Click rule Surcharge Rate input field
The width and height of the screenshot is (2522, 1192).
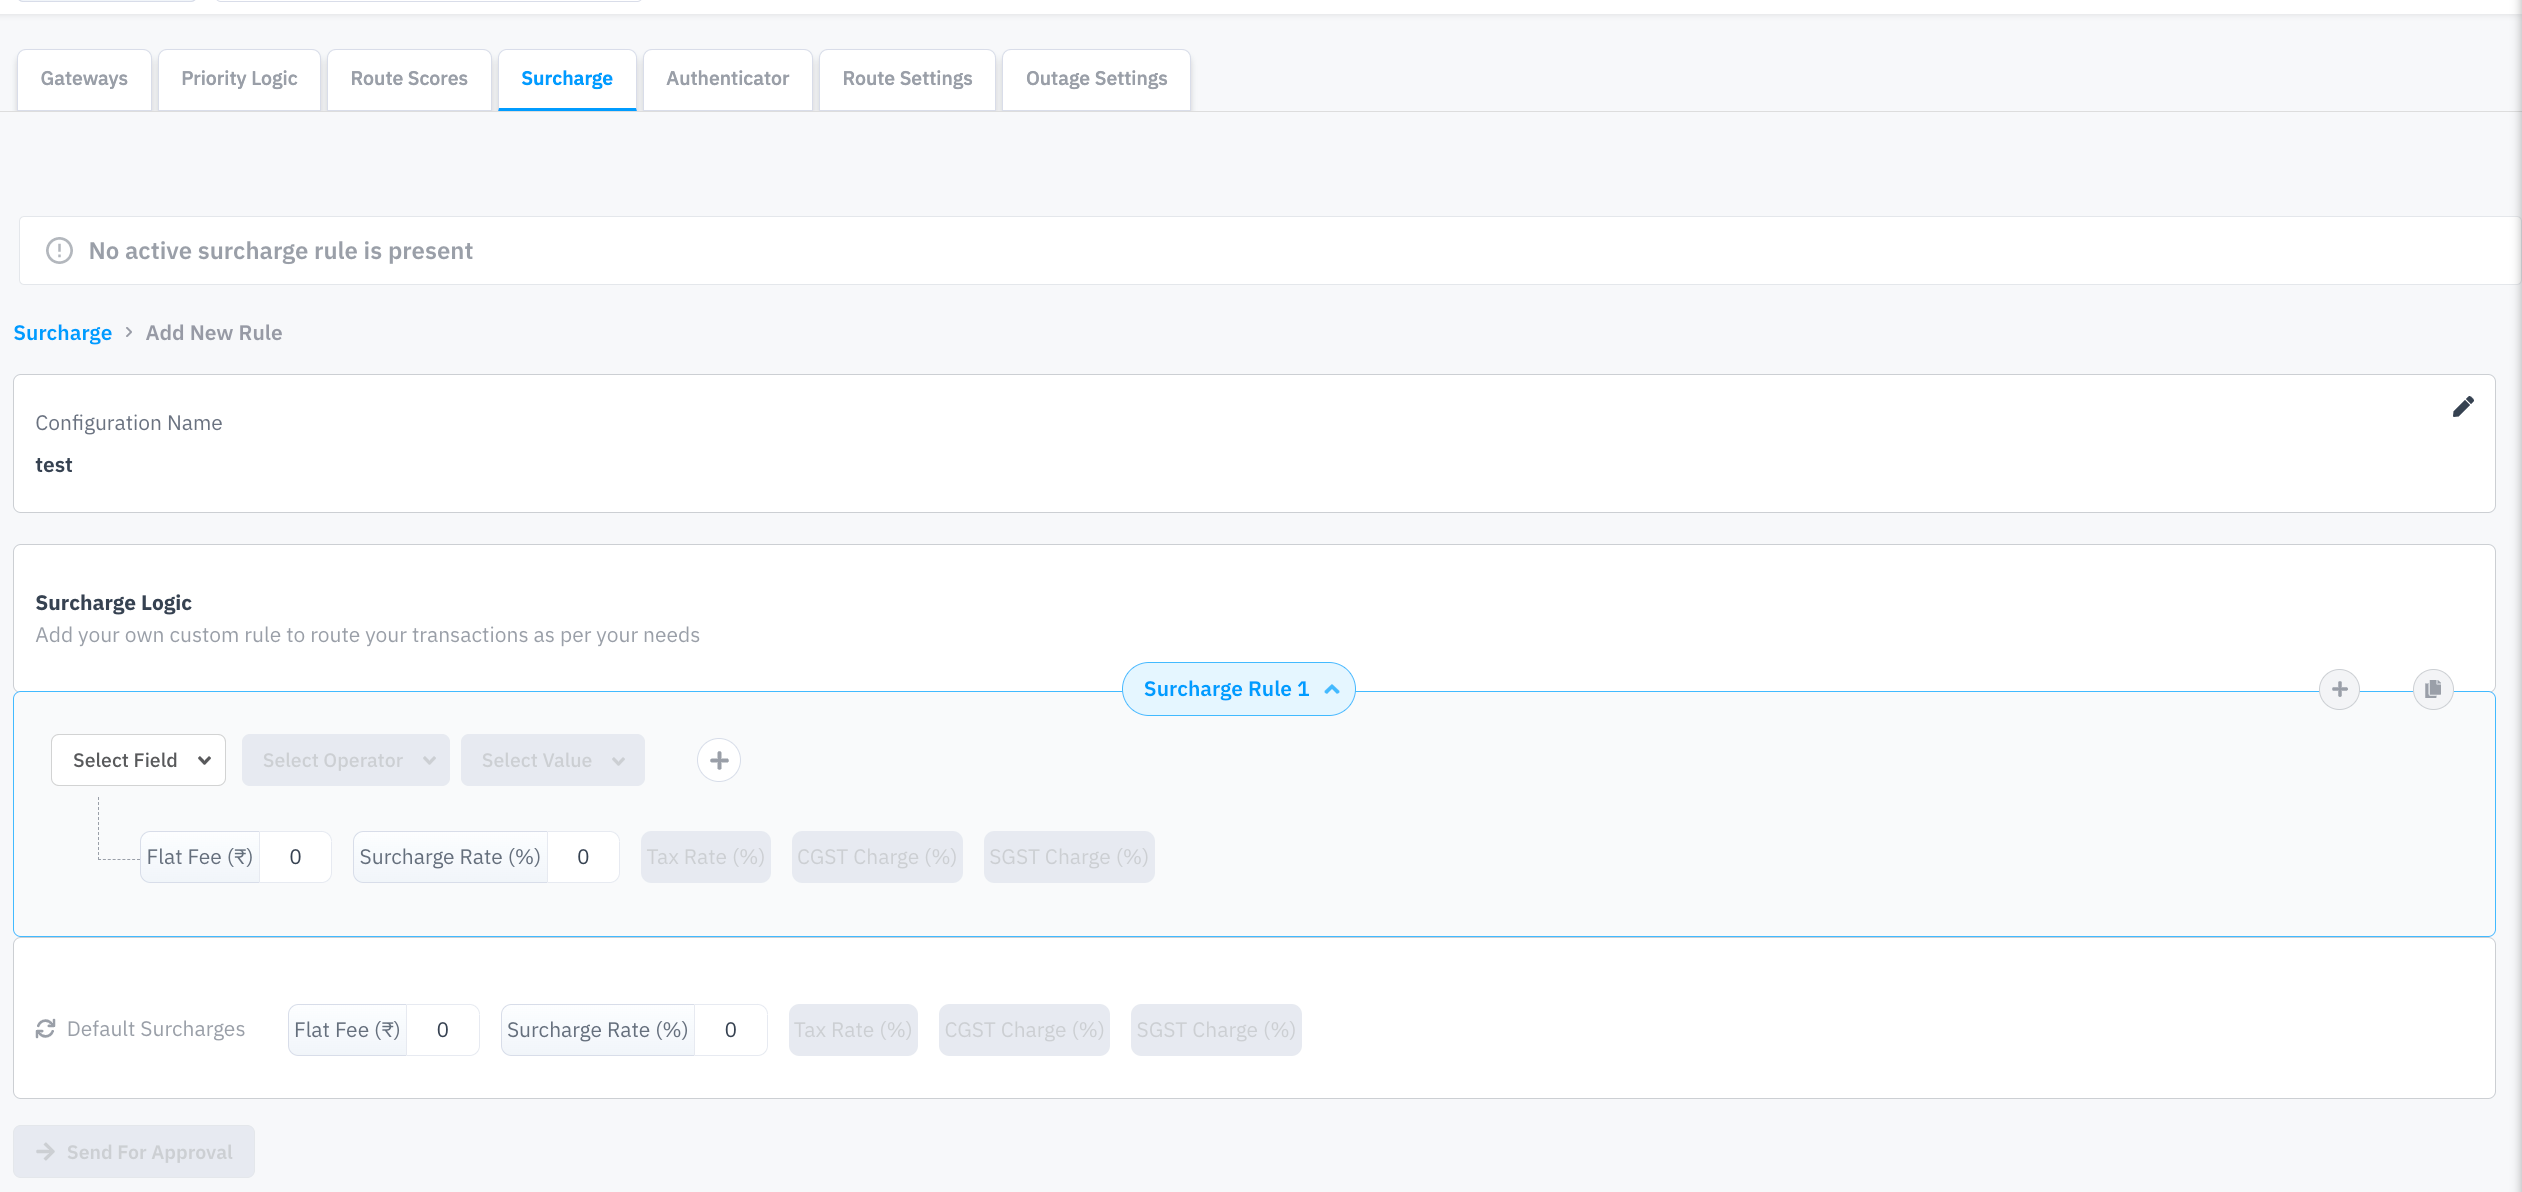(x=583, y=857)
